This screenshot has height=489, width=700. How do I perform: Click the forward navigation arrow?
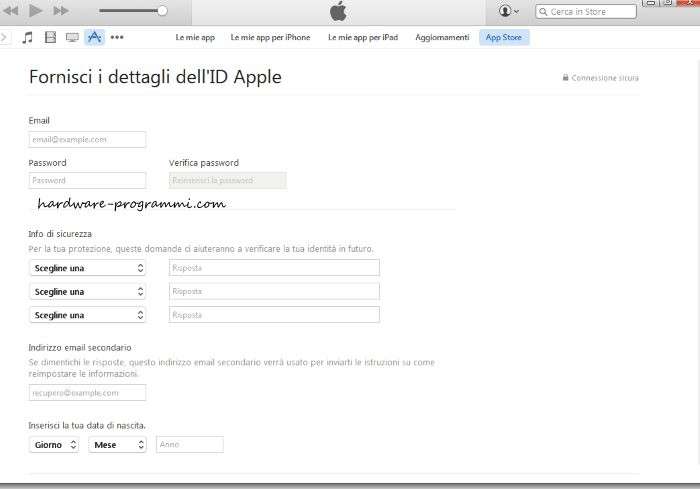(4, 38)
